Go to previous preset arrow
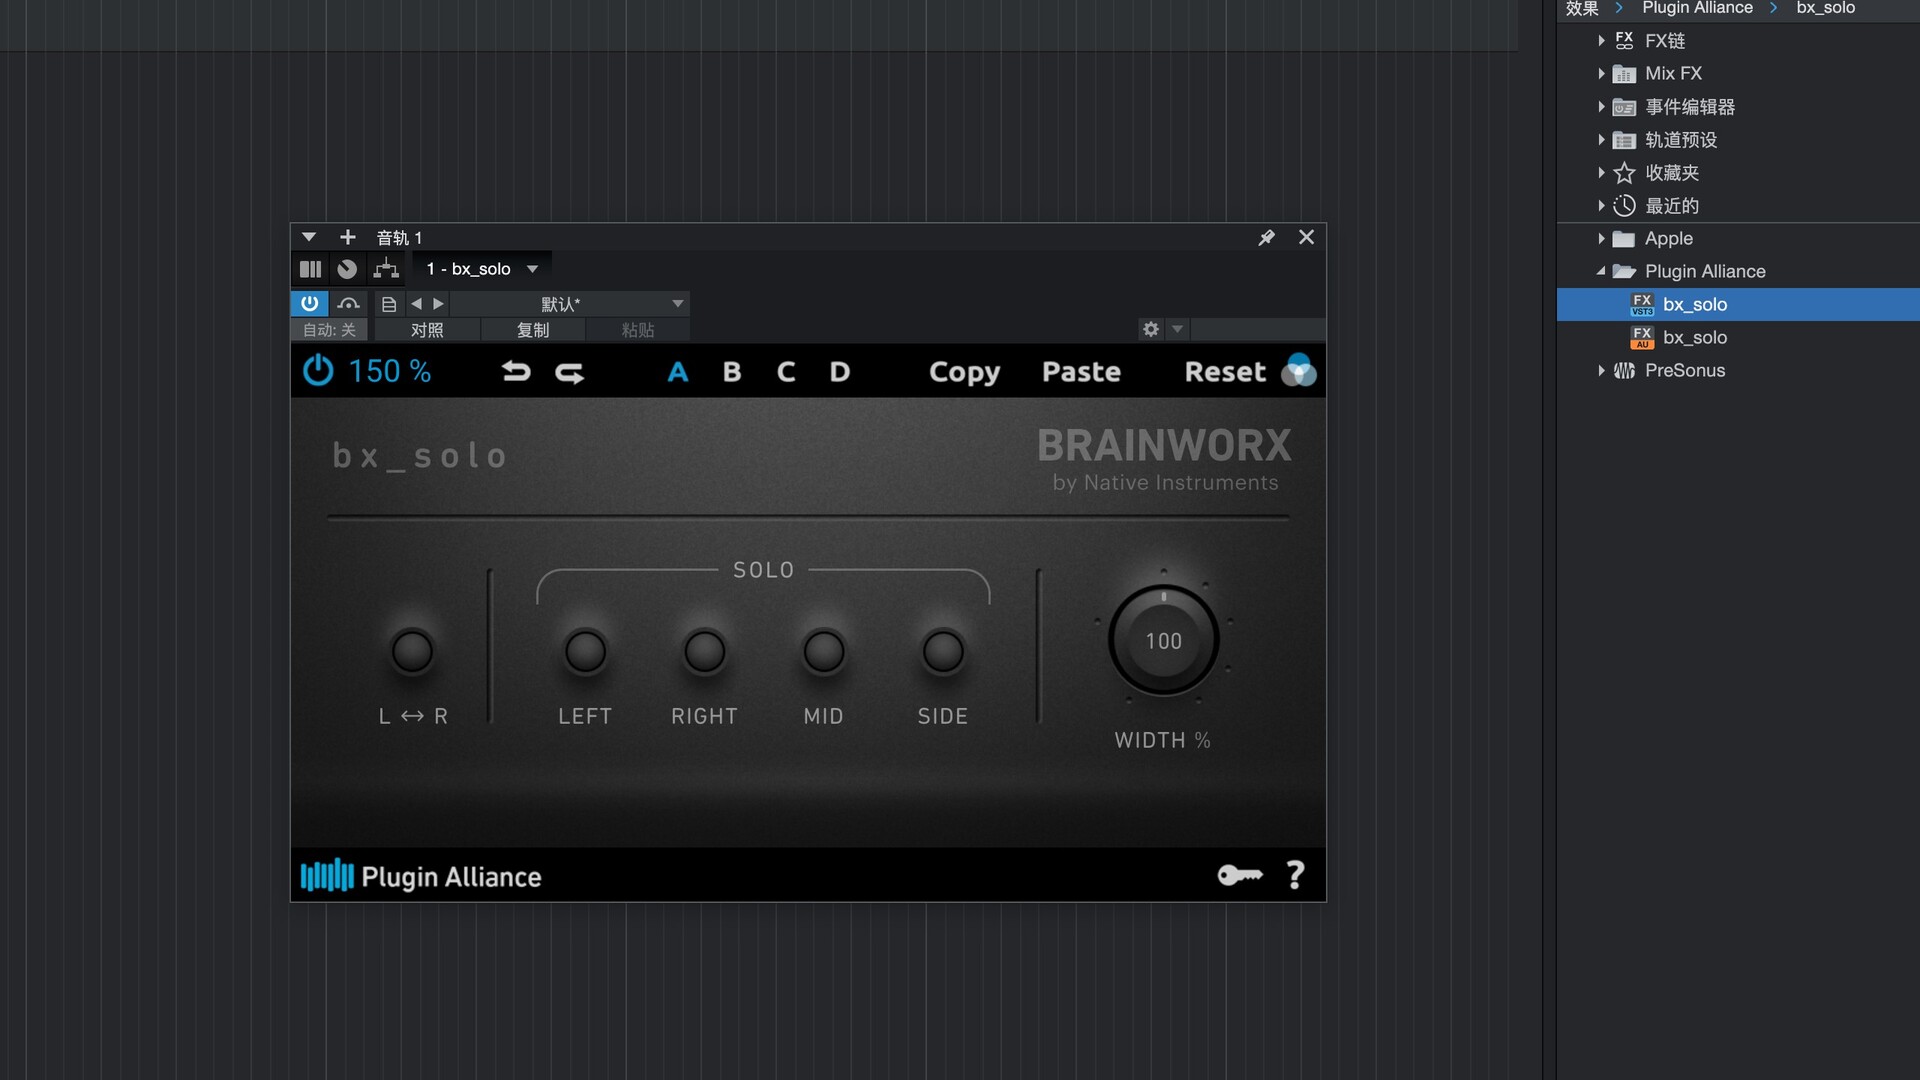Image resolution: width=1920 pixels, height=1080 pixels. pos(416,304)
